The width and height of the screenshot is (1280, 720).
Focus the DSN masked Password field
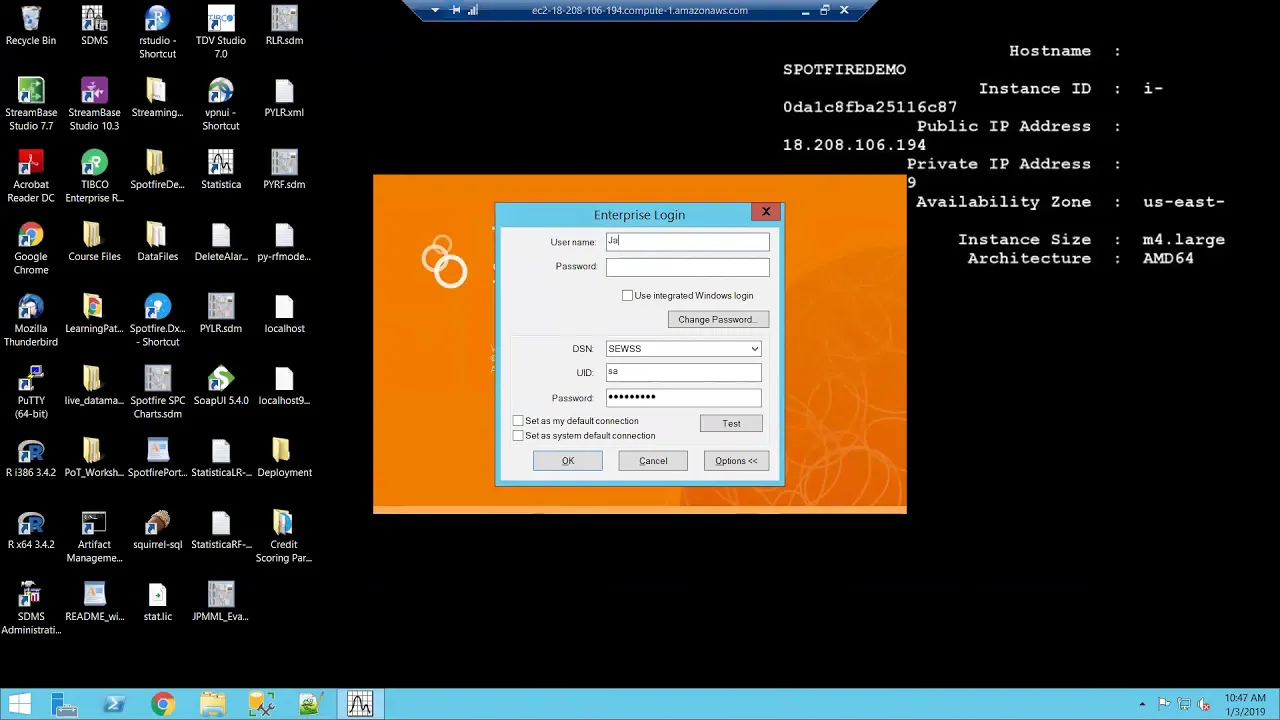coord(683,397)
